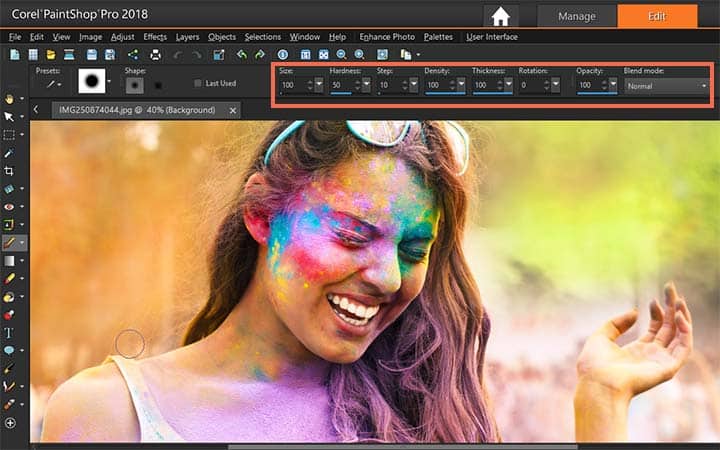Click the horizontal scrollbar below the image
Viewport: 720px width, 450px height.
point(402,446)
